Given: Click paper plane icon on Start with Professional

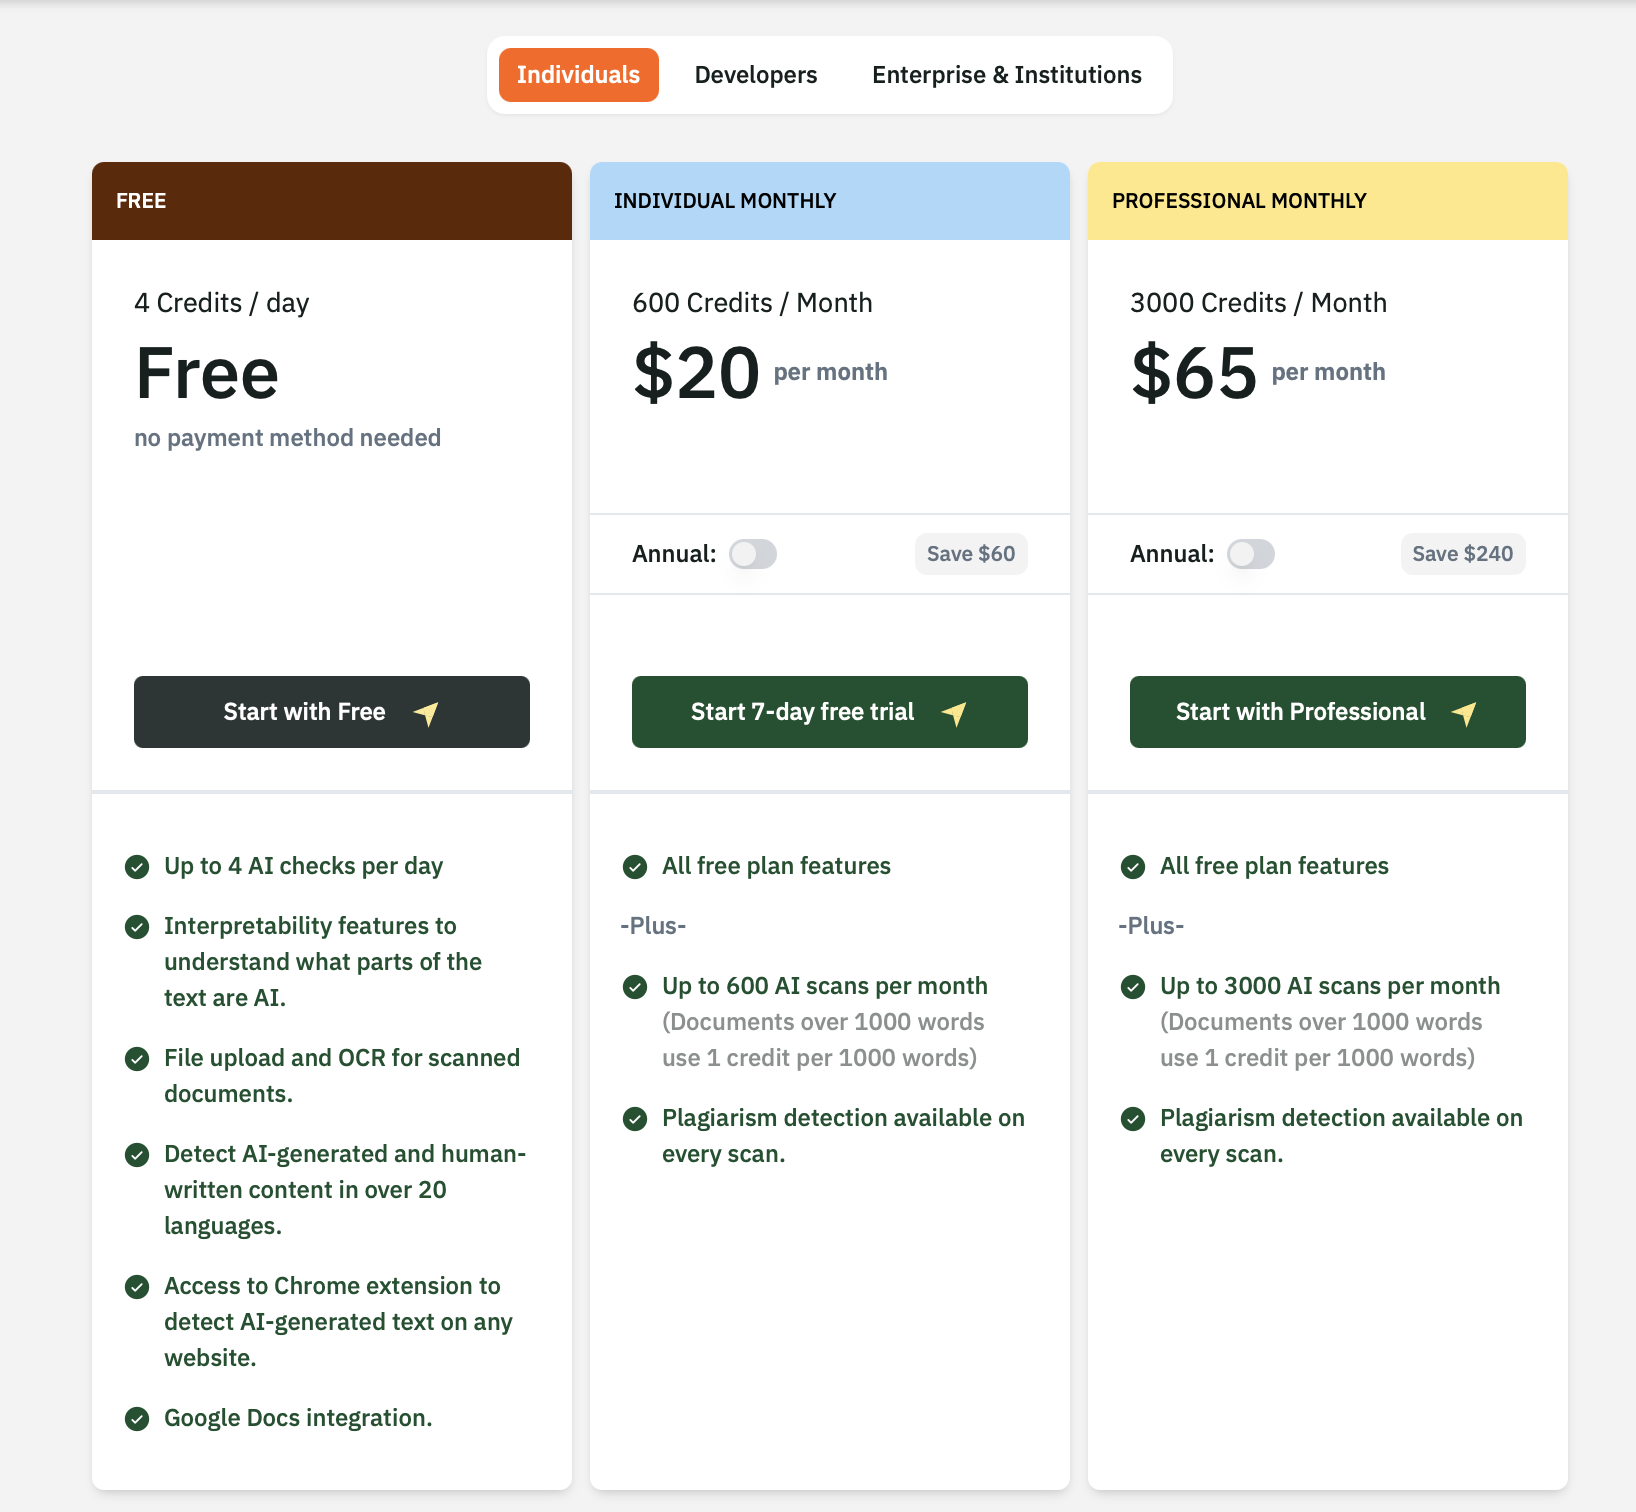Looking at the screenshot, I should (1465, 713).
